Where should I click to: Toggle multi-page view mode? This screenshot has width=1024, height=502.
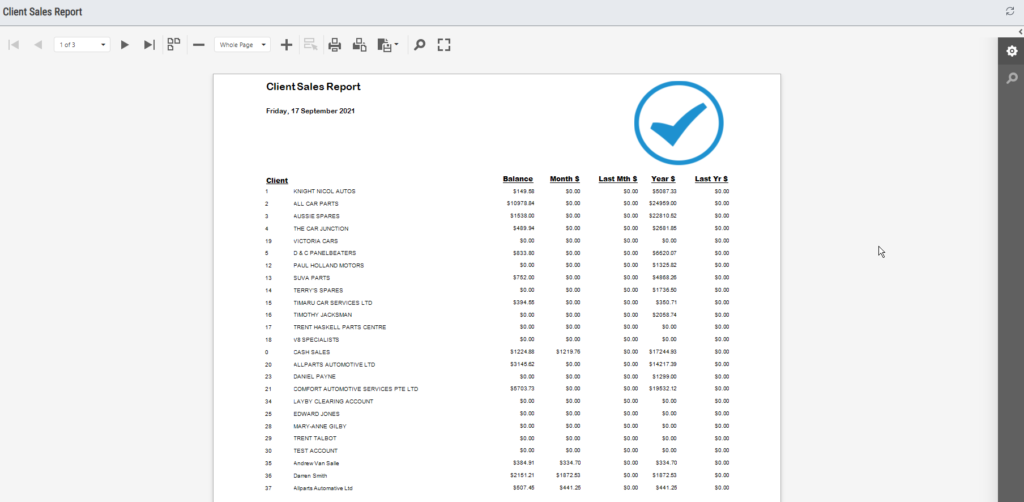point(174,44)
